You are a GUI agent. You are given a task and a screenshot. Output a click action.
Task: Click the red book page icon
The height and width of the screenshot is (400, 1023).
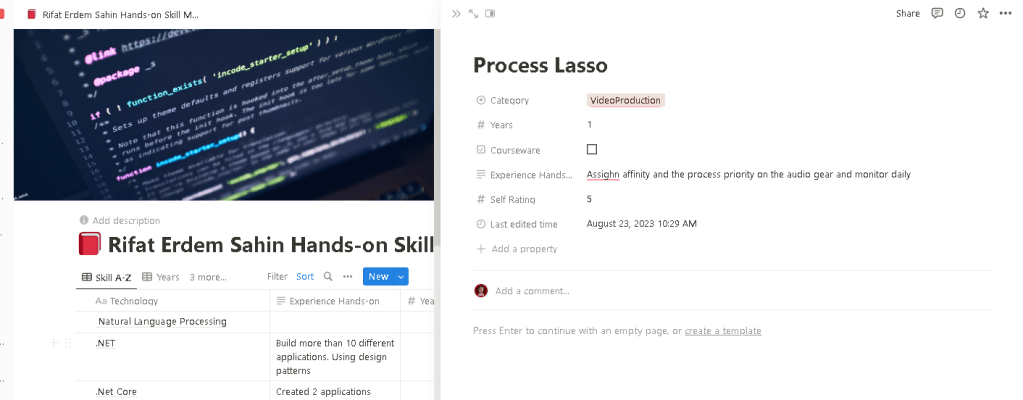pos(89,245)
